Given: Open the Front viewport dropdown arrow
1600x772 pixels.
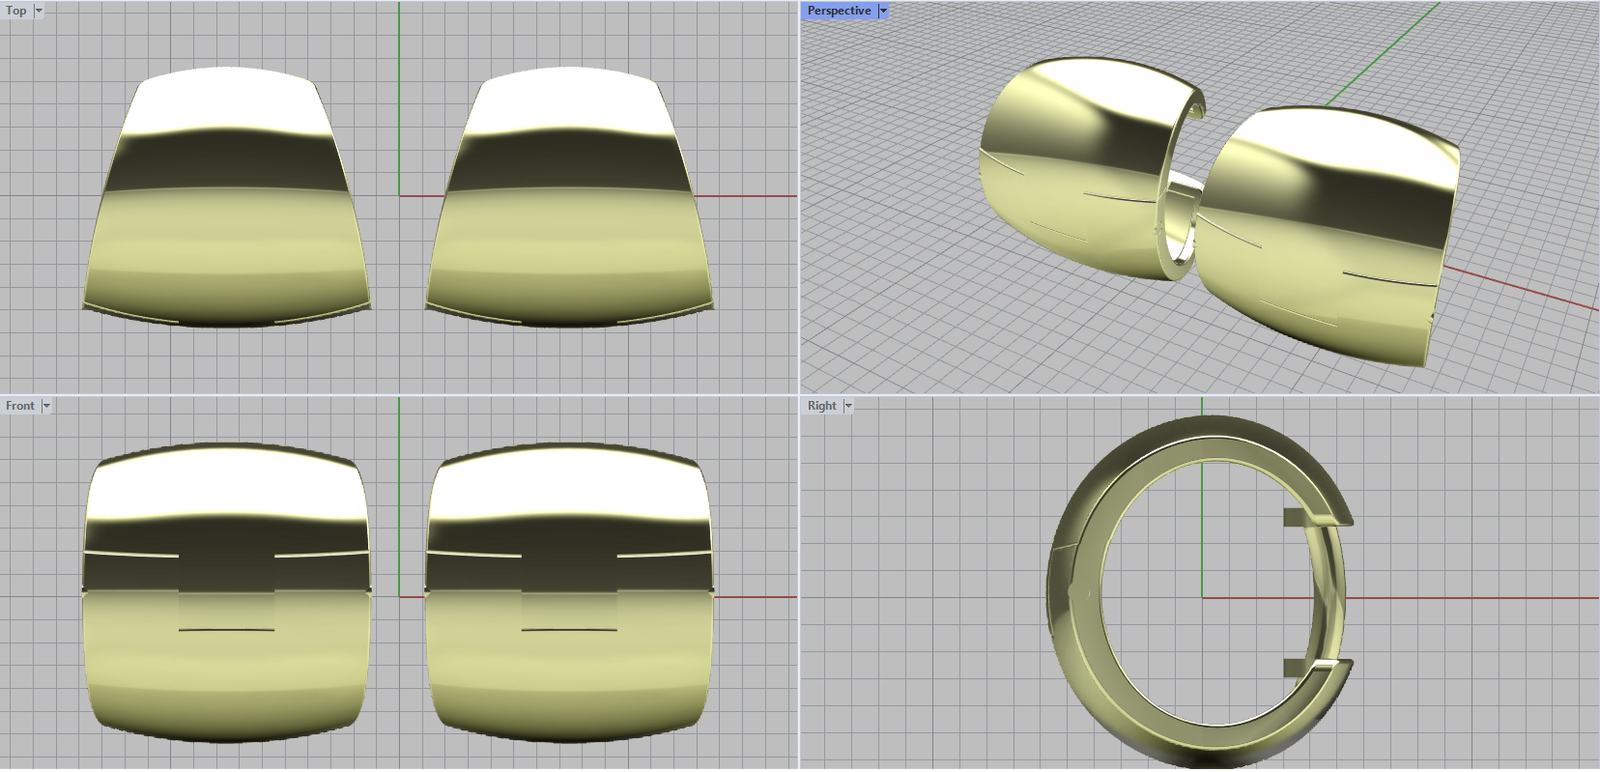Looking at the screenshot, I should 46,406.
